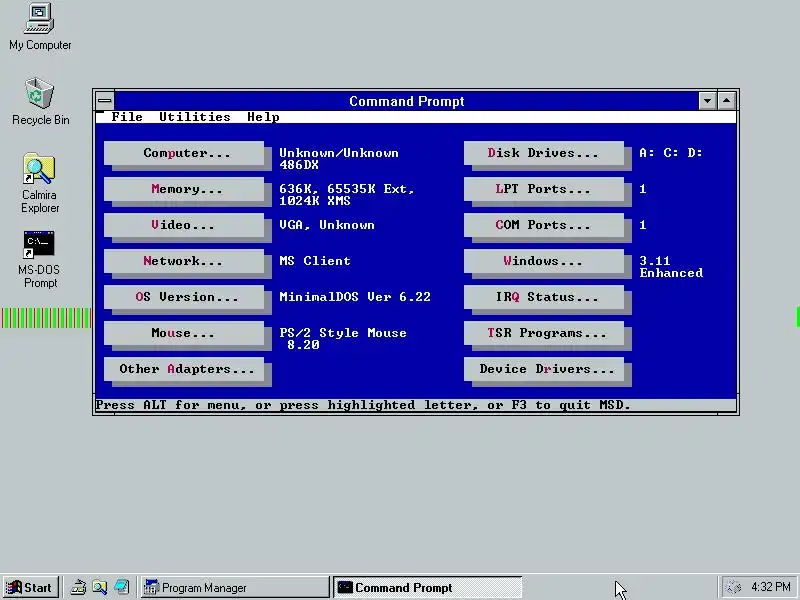Click the magnifier folder quick-launch icon
Viewport: 800px width, 600px height.
point(99,587)
